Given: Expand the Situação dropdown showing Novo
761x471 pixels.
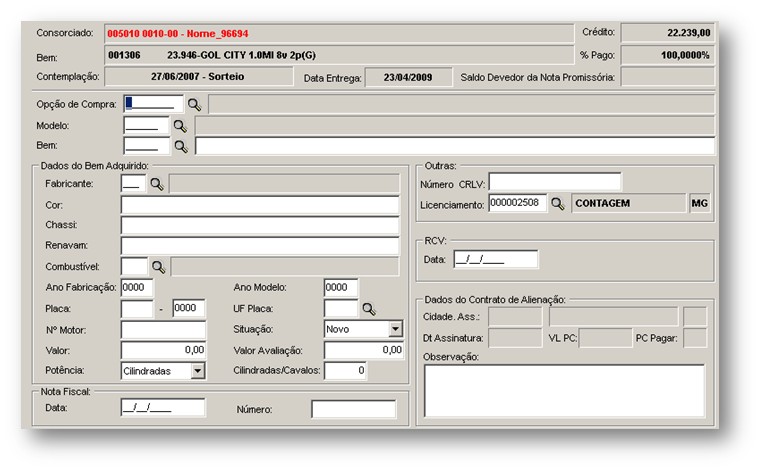Looking at the screenshot, I should tap(396, 329).
